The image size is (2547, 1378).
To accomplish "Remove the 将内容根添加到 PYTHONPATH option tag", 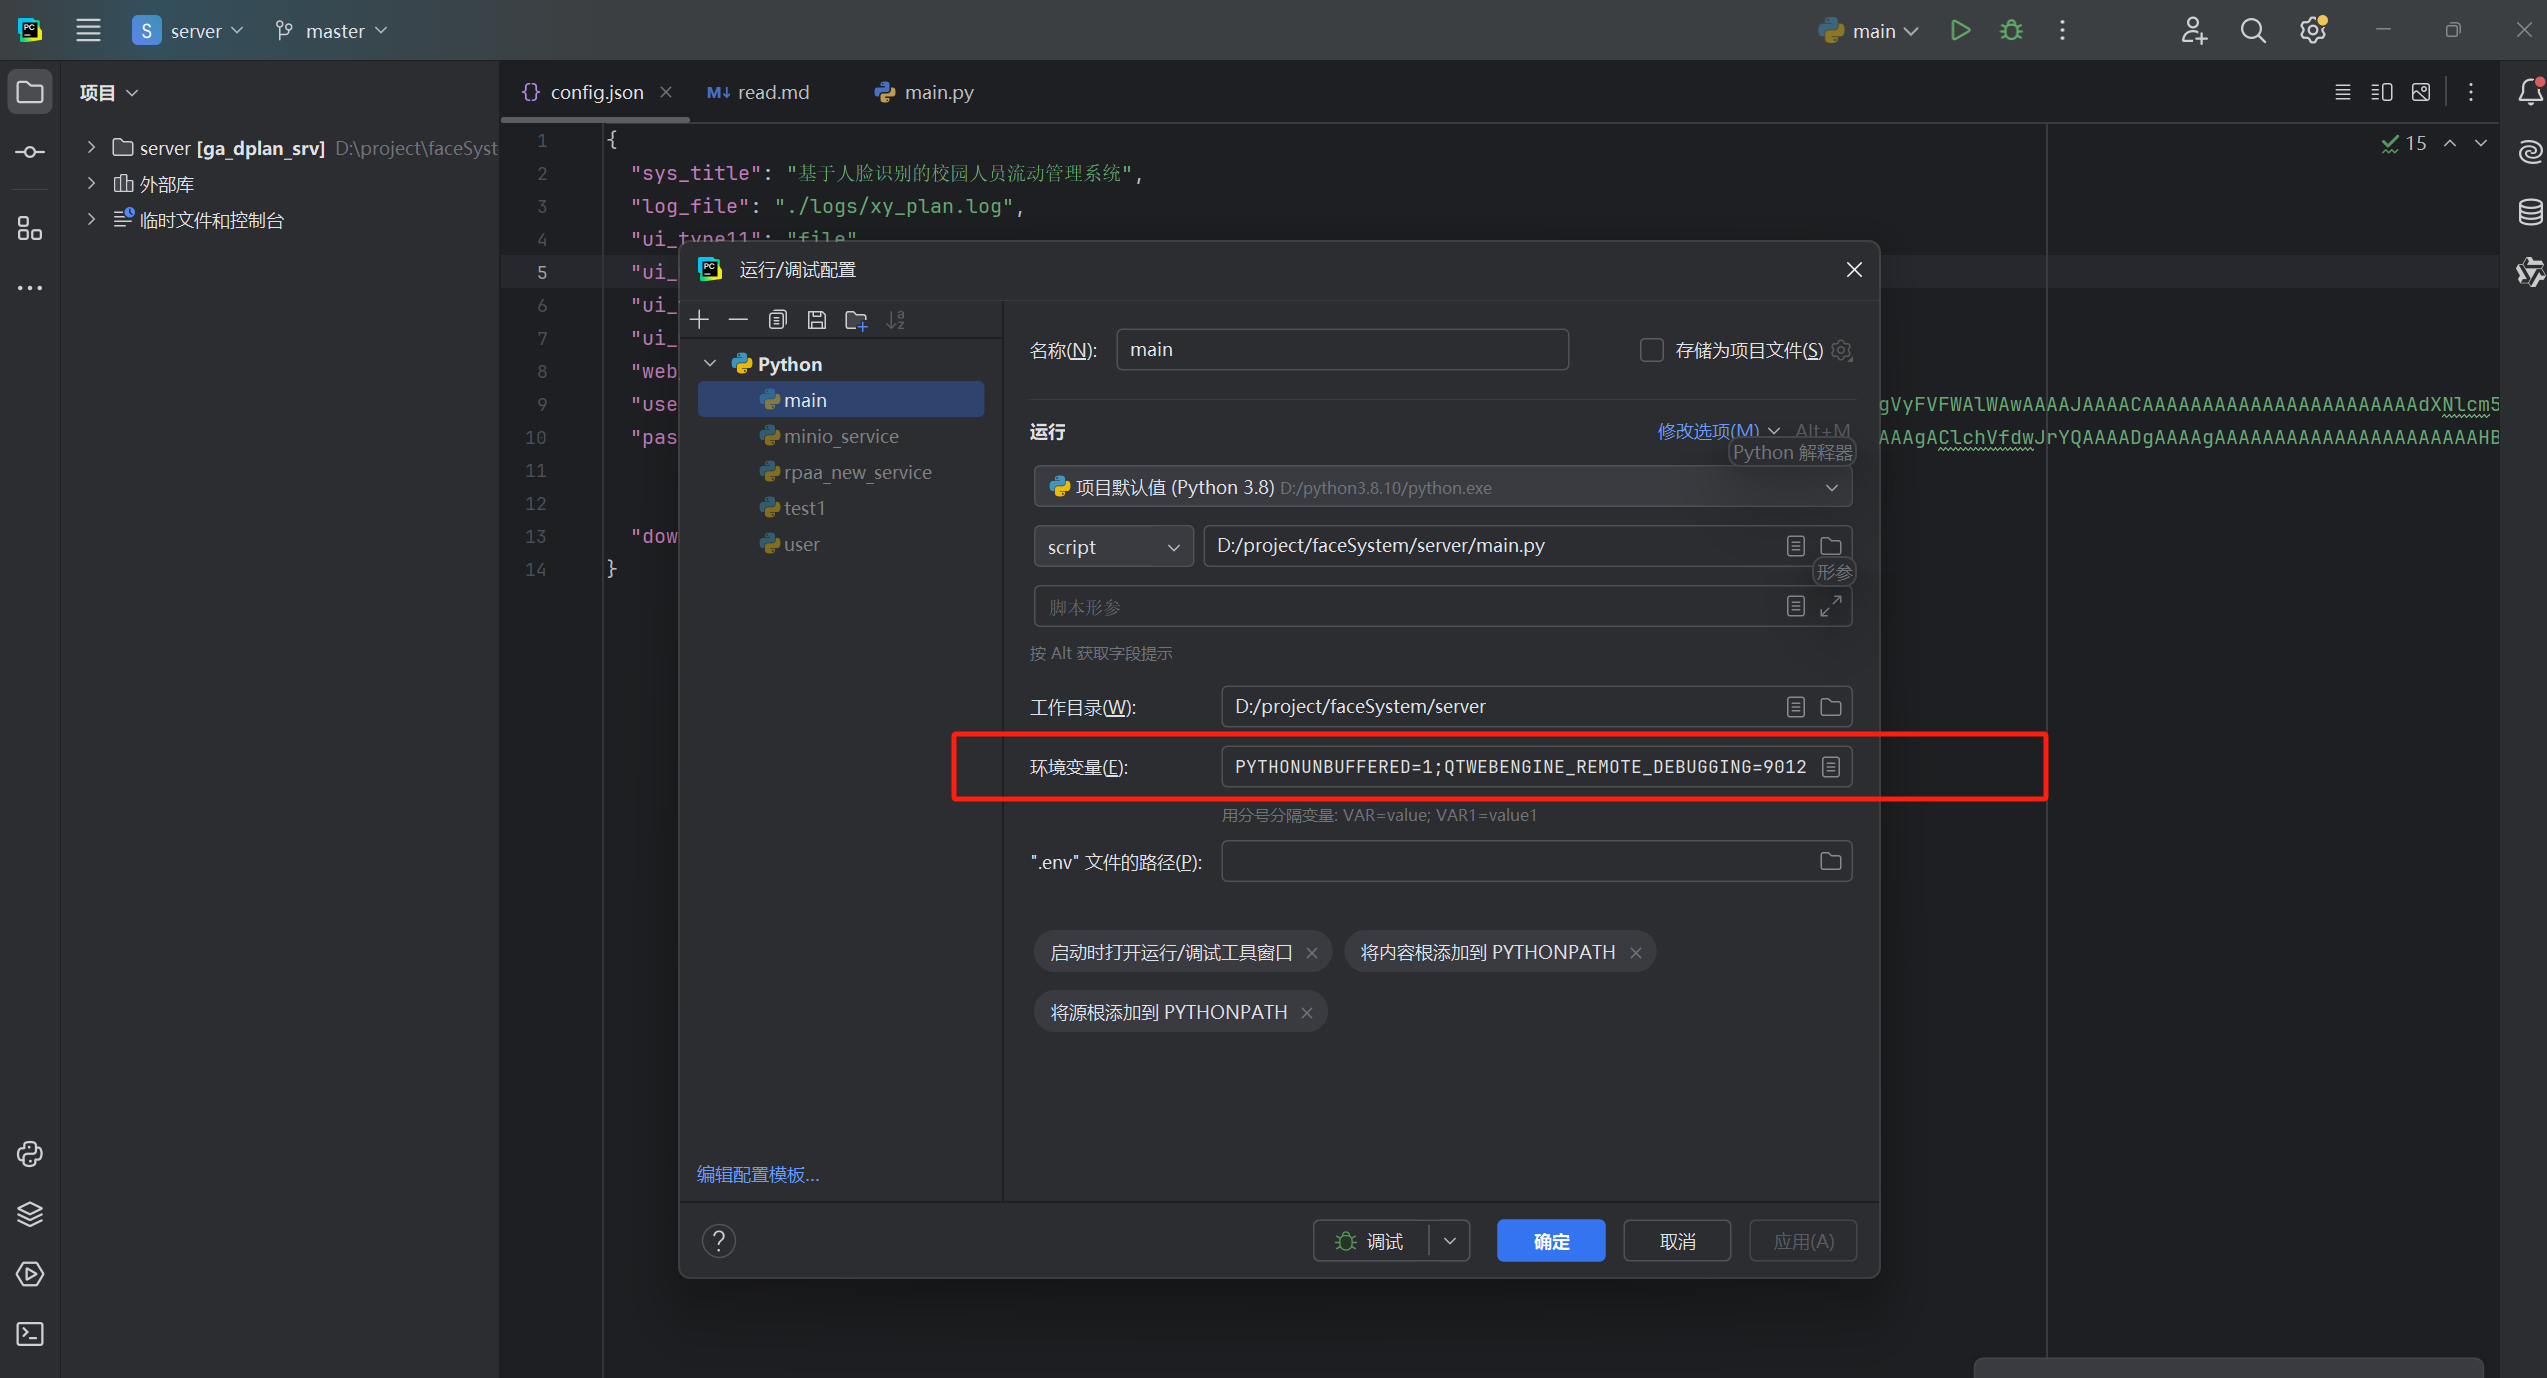I will (1636, 953).
